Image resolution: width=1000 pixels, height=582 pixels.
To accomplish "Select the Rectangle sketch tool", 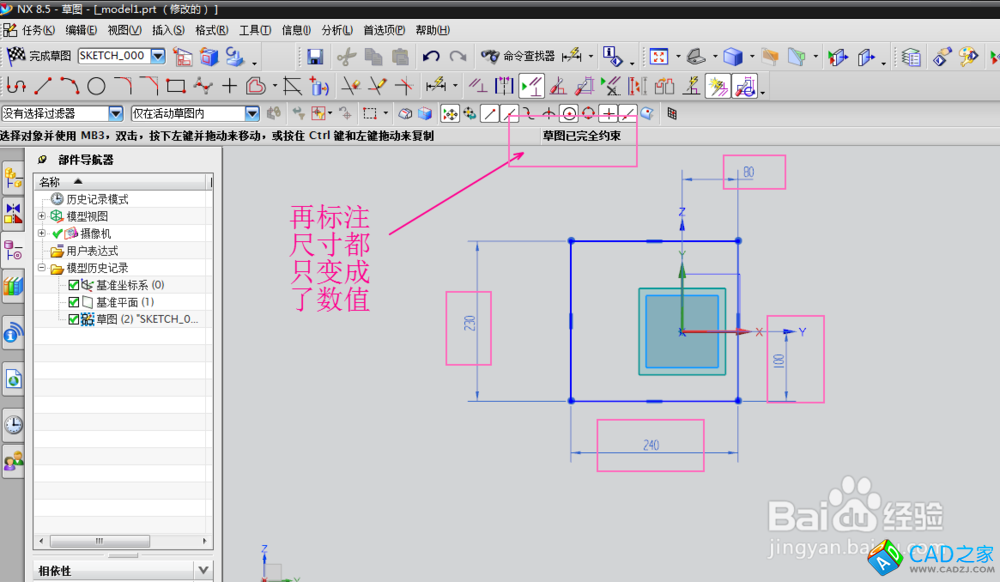I will (x=176, y=86).
